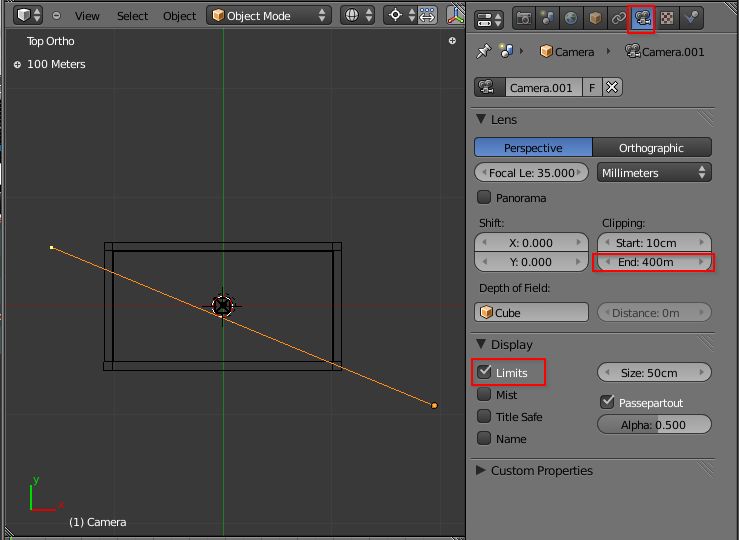Open the Object Mode dropdown
This screenshot has height=540, width=739.
click(x=269, y=15)
